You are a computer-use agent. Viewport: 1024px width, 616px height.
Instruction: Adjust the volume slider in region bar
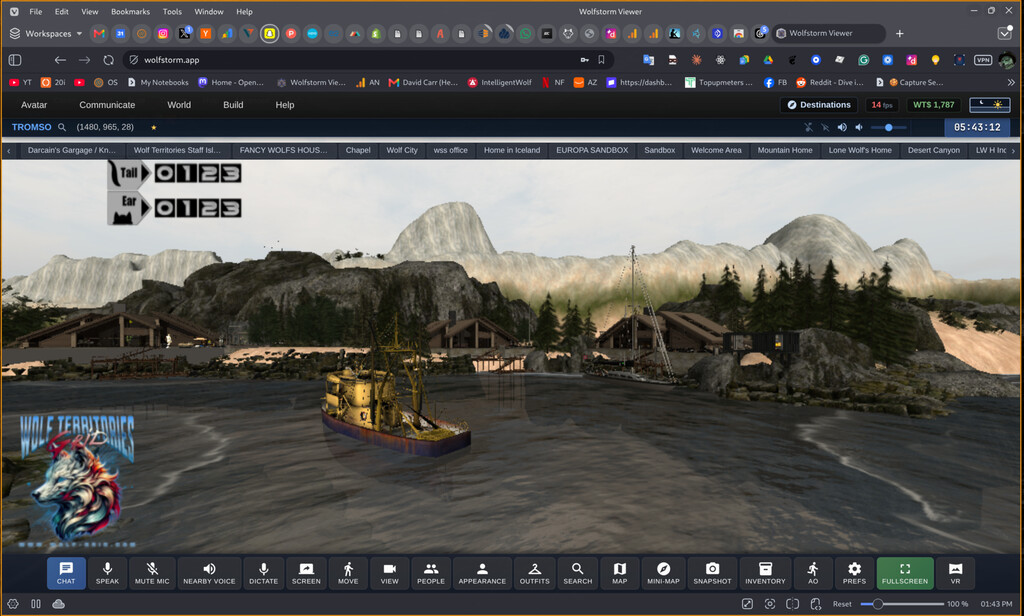[888, 127]
